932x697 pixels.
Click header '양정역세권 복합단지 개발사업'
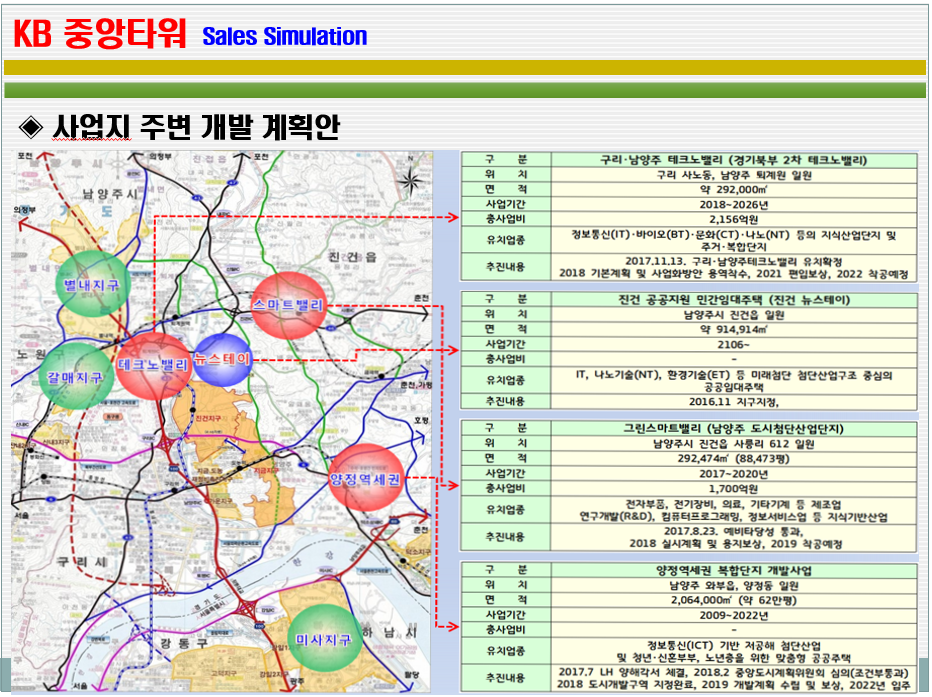click(733, 570)
